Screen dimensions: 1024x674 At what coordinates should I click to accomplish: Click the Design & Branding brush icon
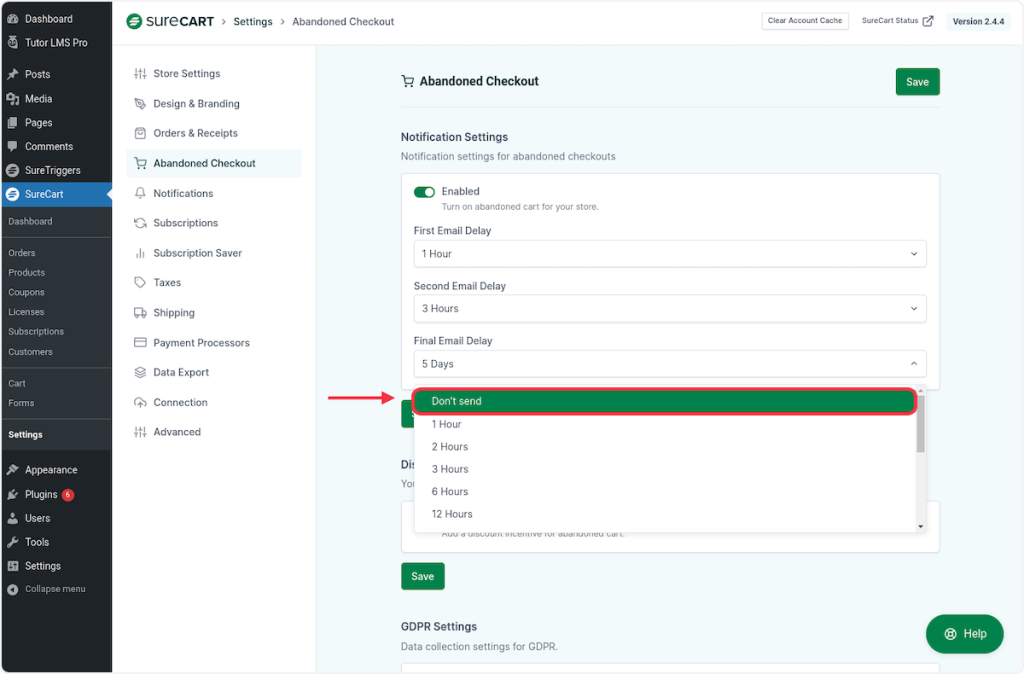pos(140,104)
